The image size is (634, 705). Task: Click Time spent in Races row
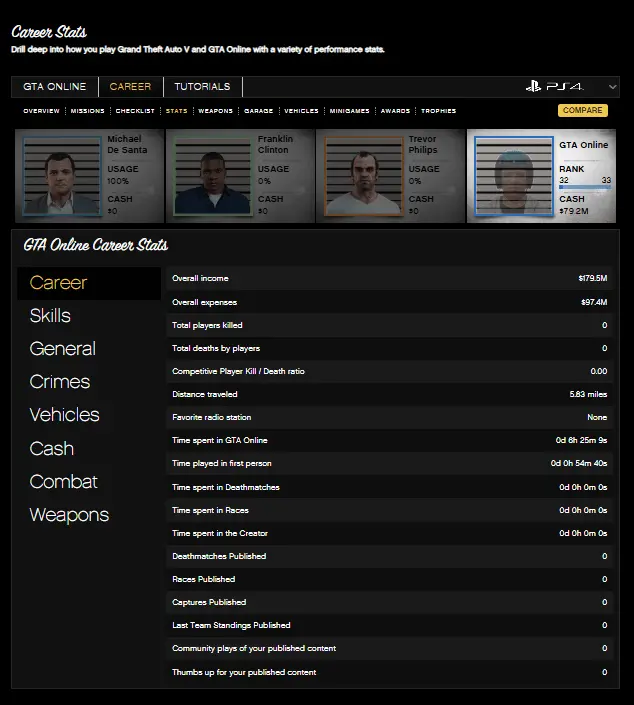point(390,510)
